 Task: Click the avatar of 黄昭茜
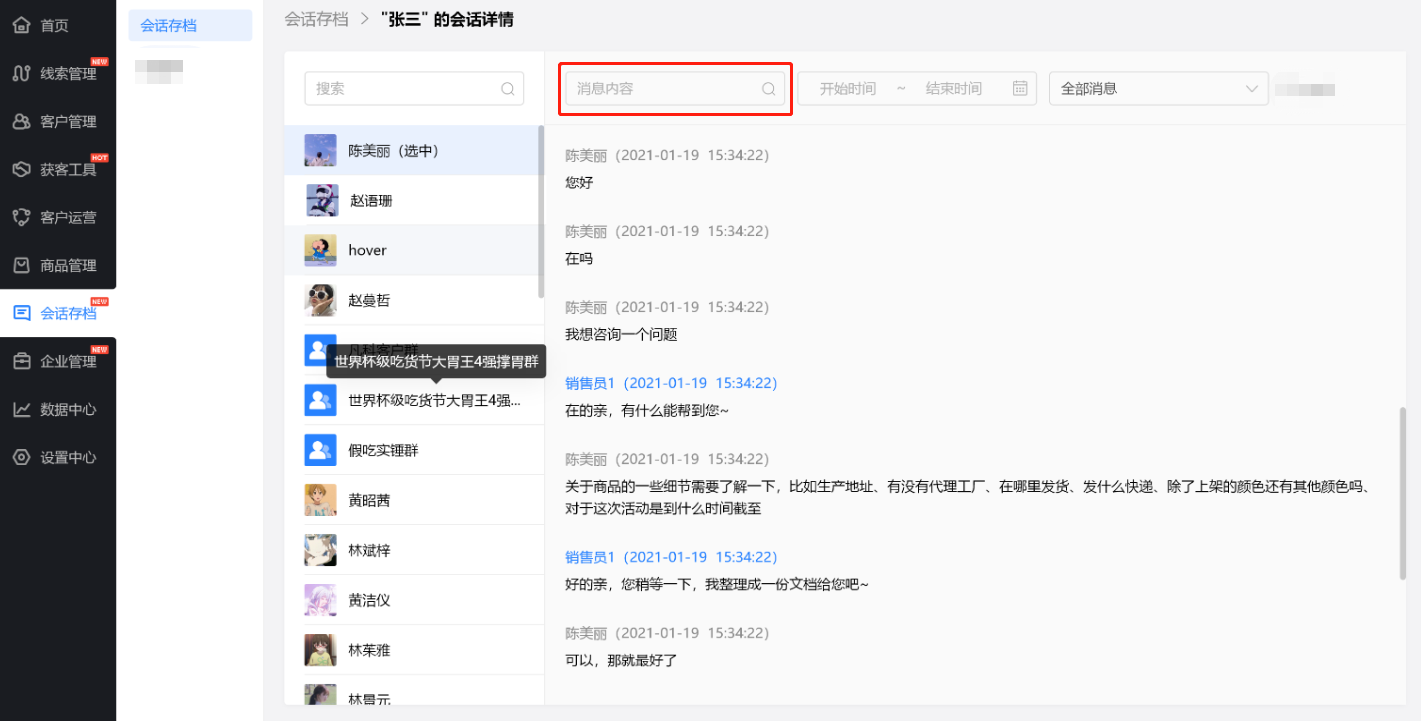pyautogui.click(x=320, y=500)
